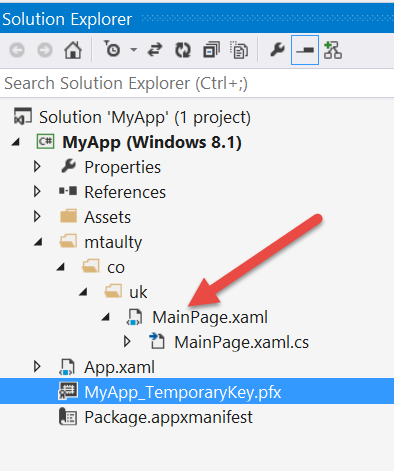The image size is (394, 471).
Task: Select MainPage.xaml in the tree
Action: (x=210, y=317)
